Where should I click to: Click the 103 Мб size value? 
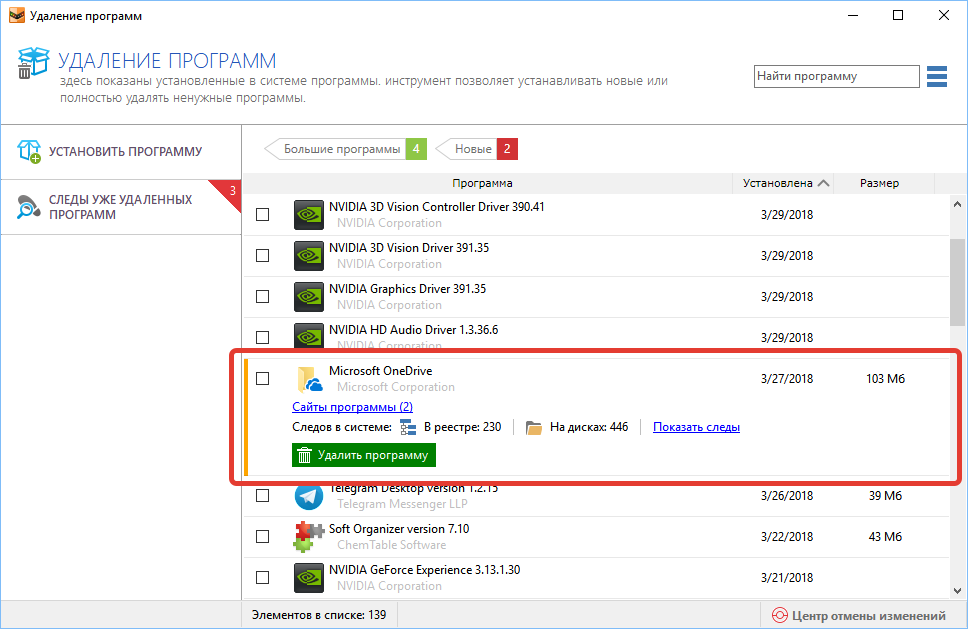point(885,379)
